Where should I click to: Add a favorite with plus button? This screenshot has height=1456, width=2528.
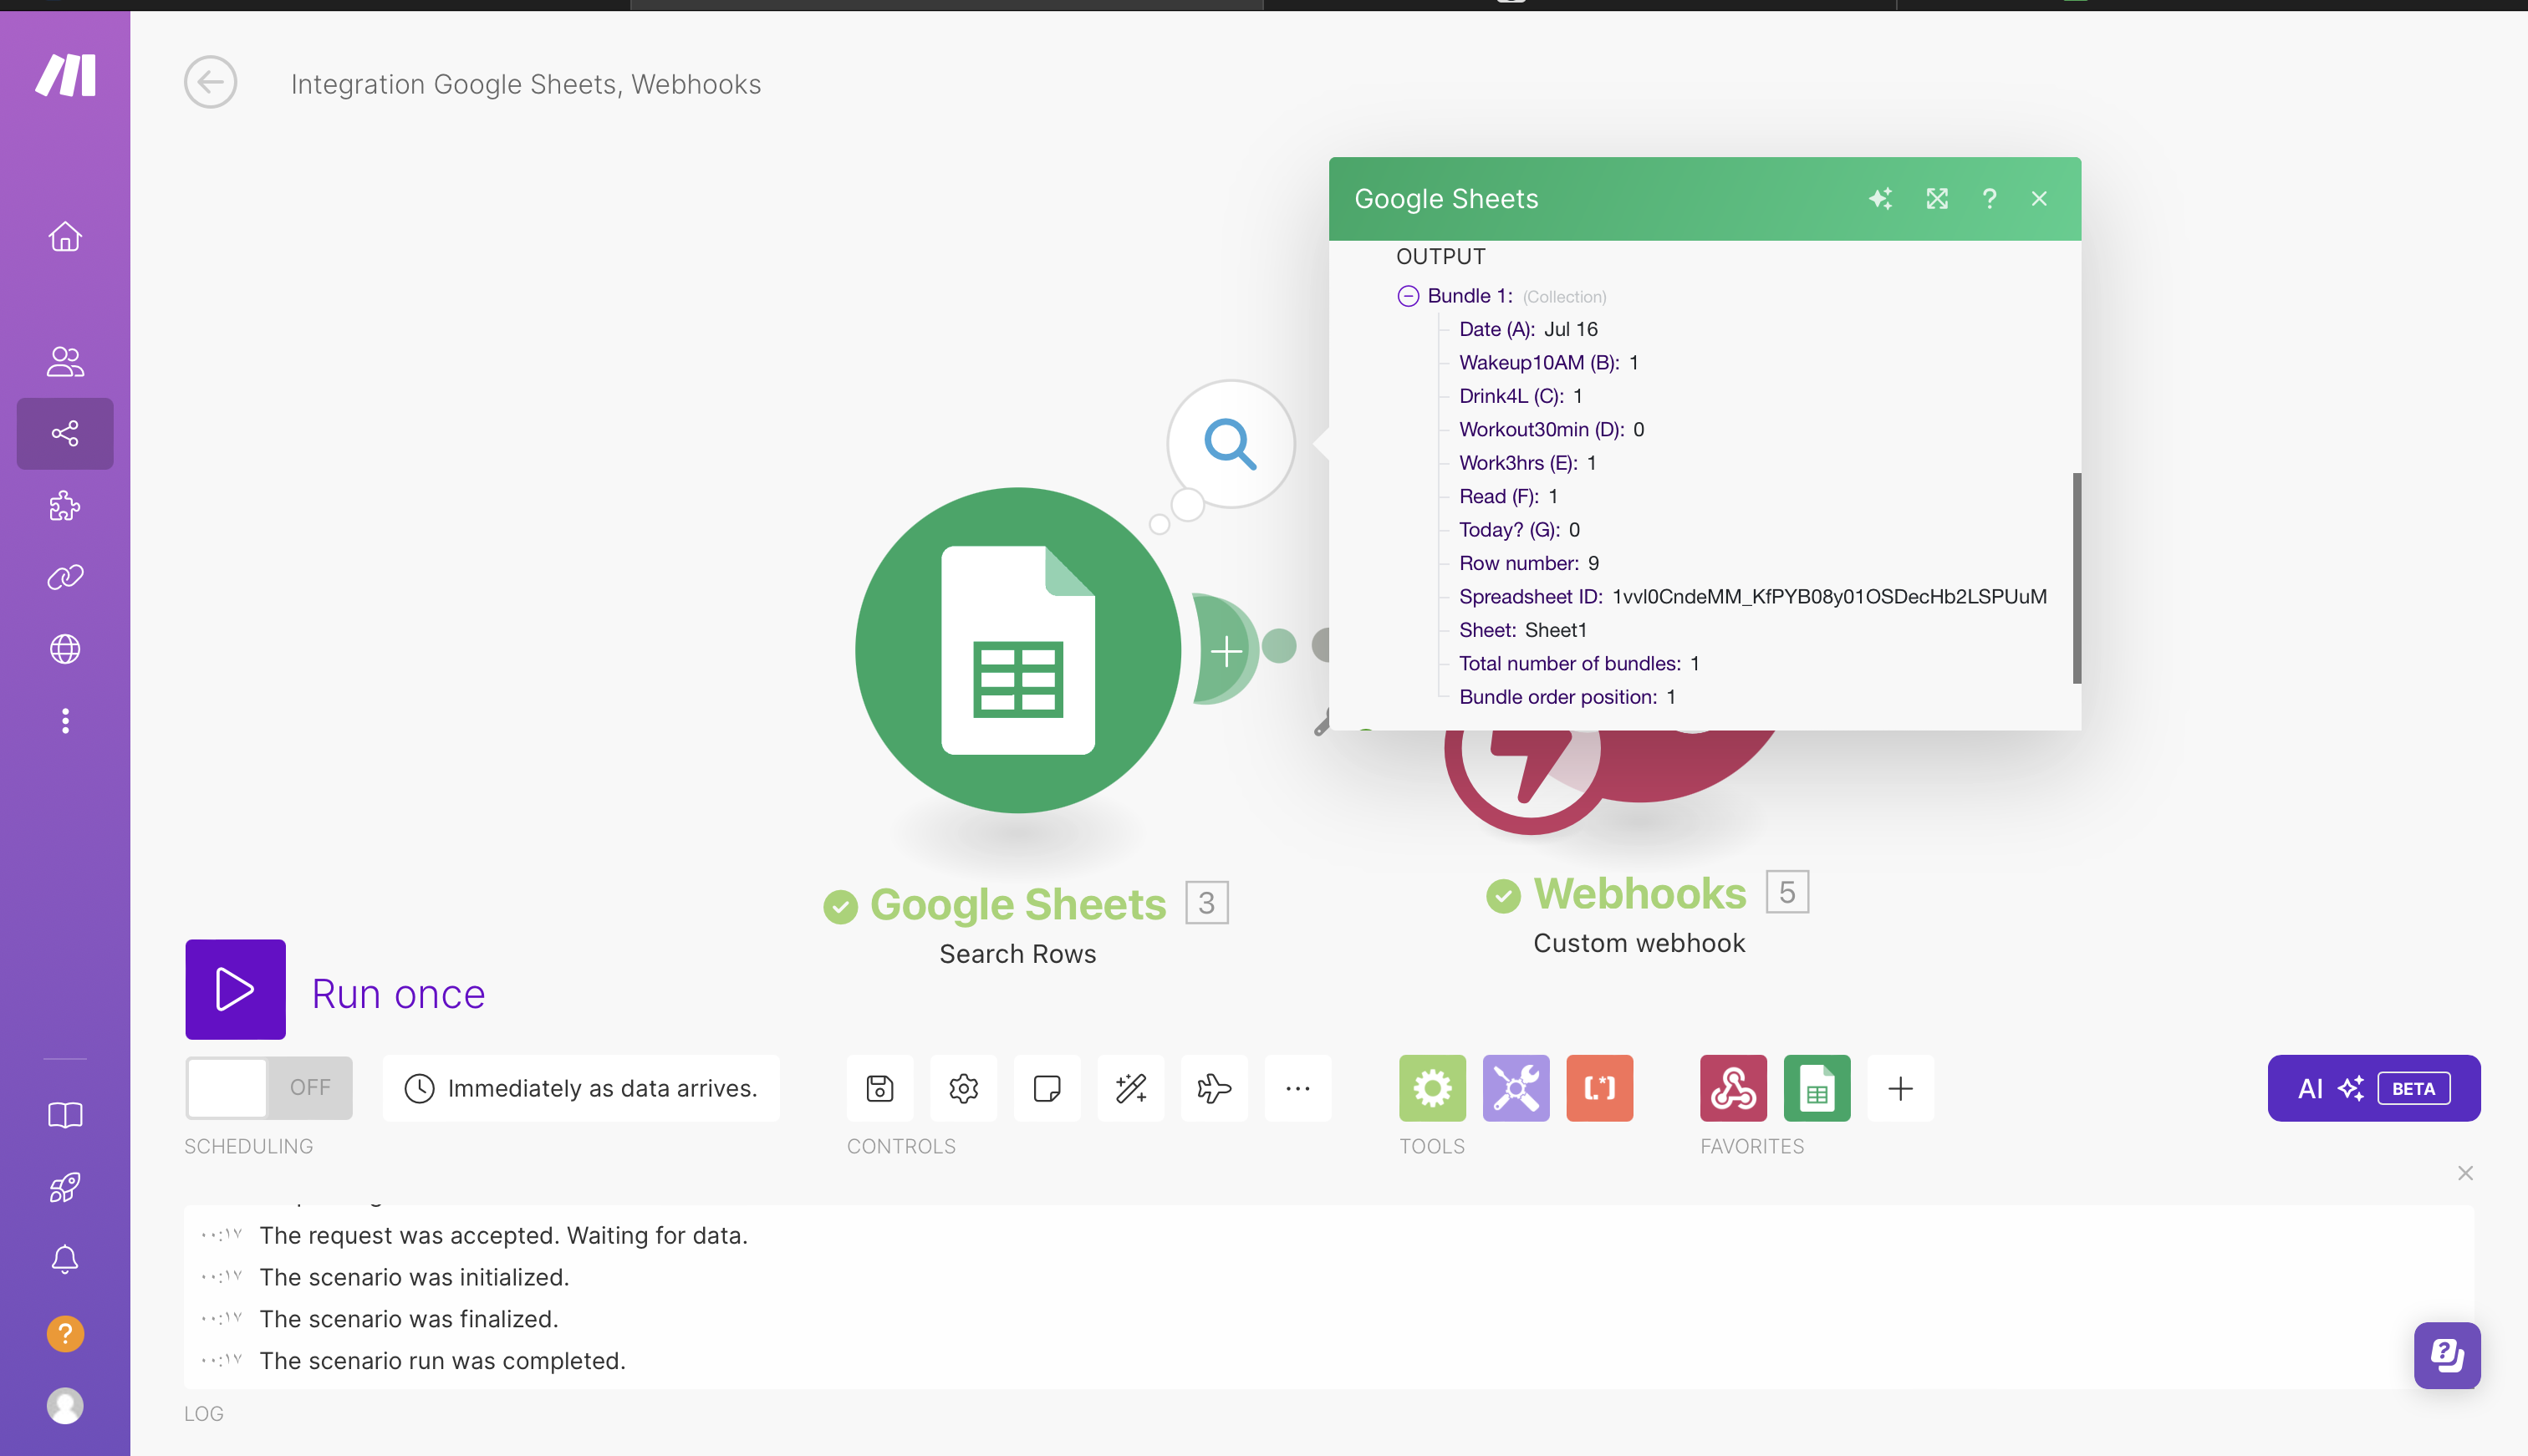coord(1900,1088)
